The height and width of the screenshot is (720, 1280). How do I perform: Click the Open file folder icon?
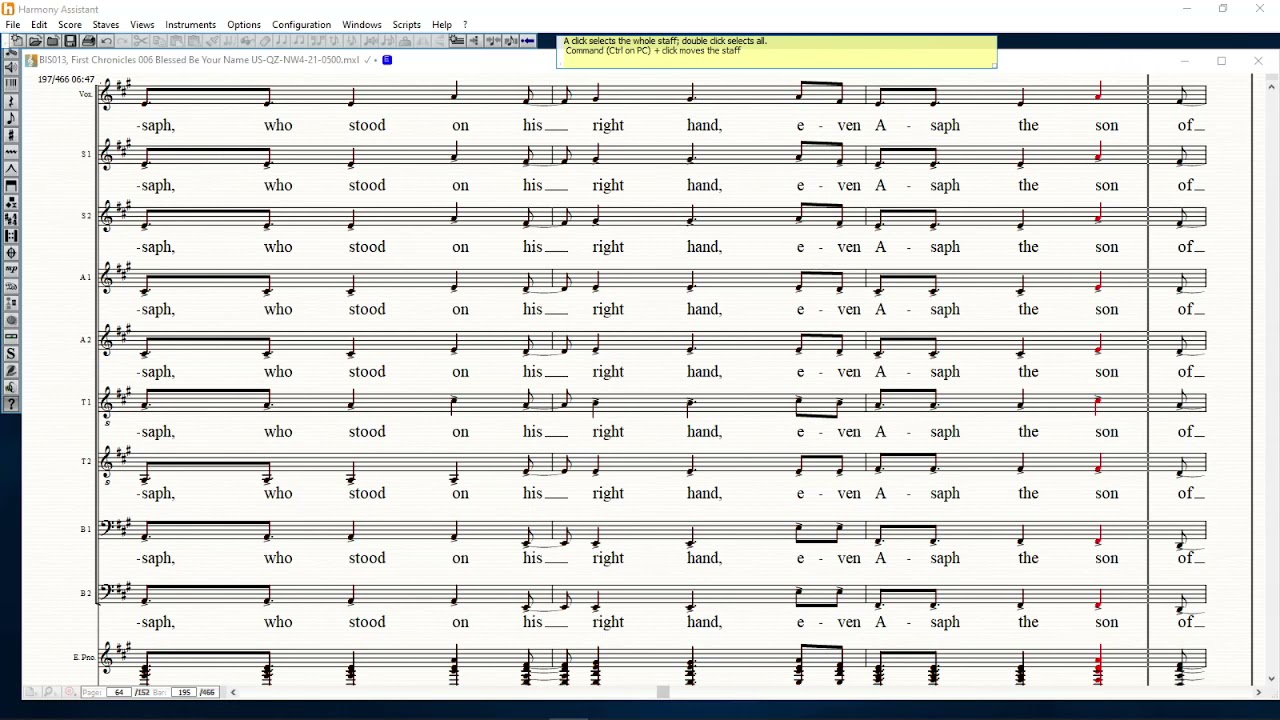[35, 41]
